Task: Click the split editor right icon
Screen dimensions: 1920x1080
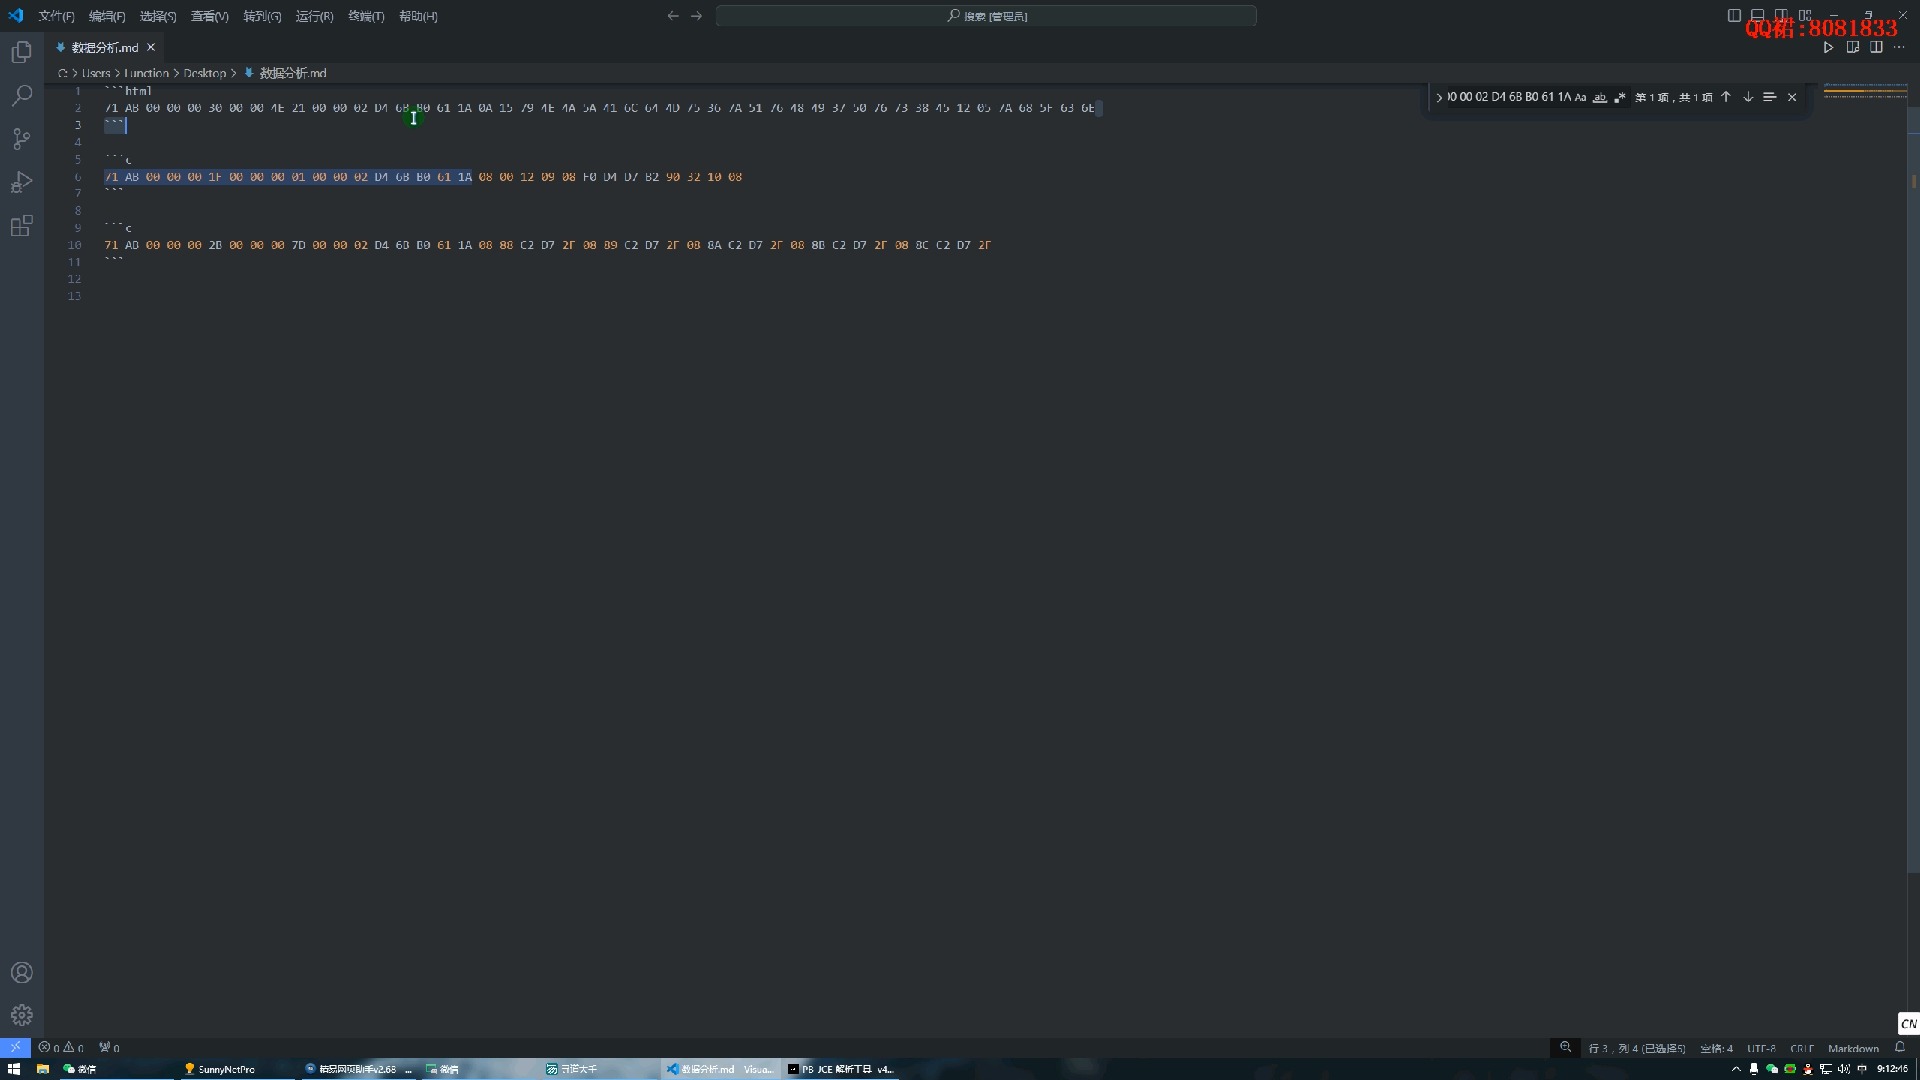Action: (x=1876, y=47)
